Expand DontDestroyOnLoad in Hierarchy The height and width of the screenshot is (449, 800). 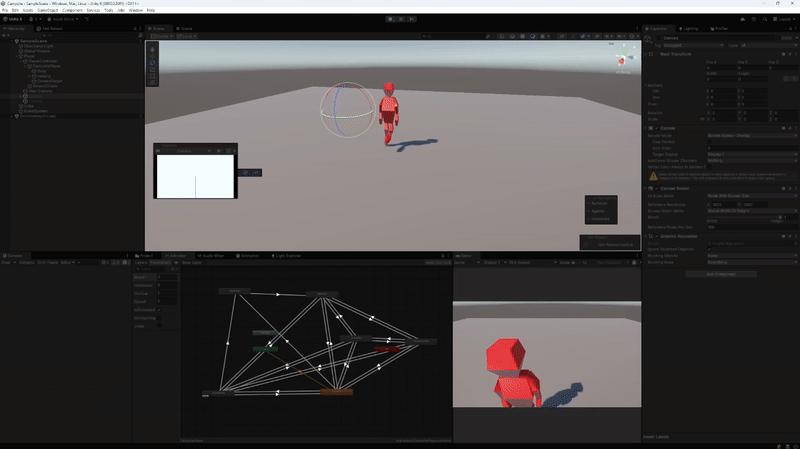coord(12,116)
